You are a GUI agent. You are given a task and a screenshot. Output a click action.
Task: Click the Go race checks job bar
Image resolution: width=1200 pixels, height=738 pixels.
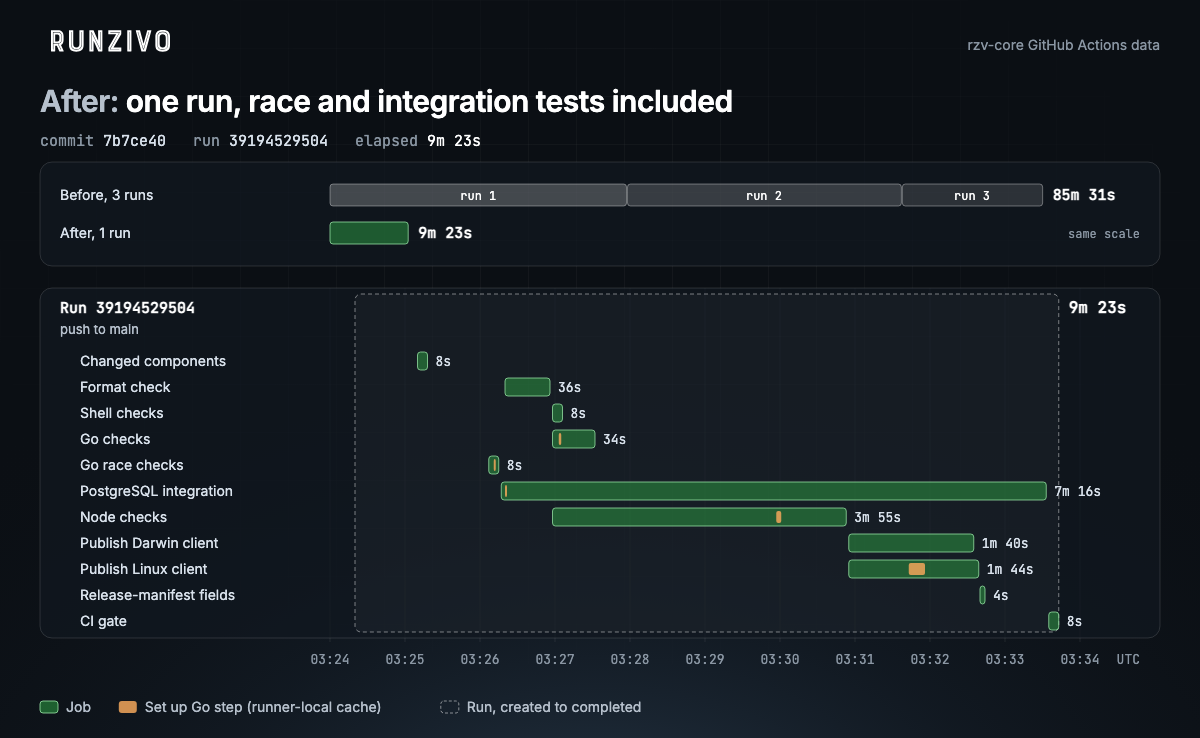click(x=493, y=465)
